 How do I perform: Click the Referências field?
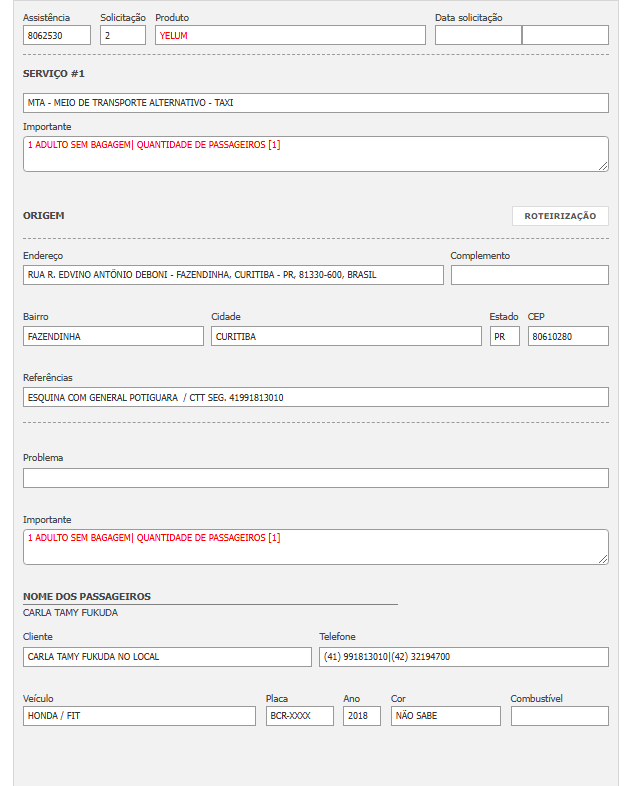315,397
